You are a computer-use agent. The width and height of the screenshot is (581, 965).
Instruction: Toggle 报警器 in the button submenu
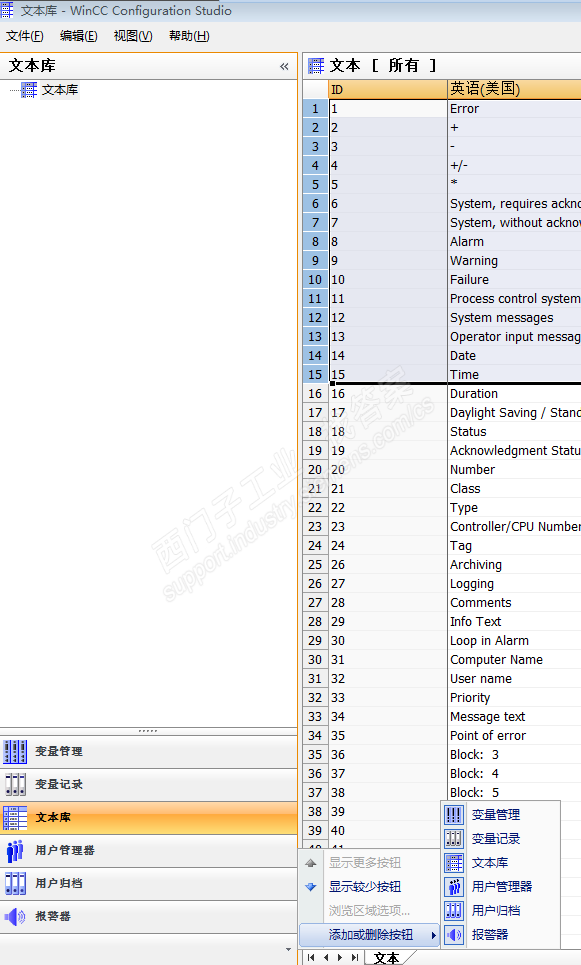[500, 935]
